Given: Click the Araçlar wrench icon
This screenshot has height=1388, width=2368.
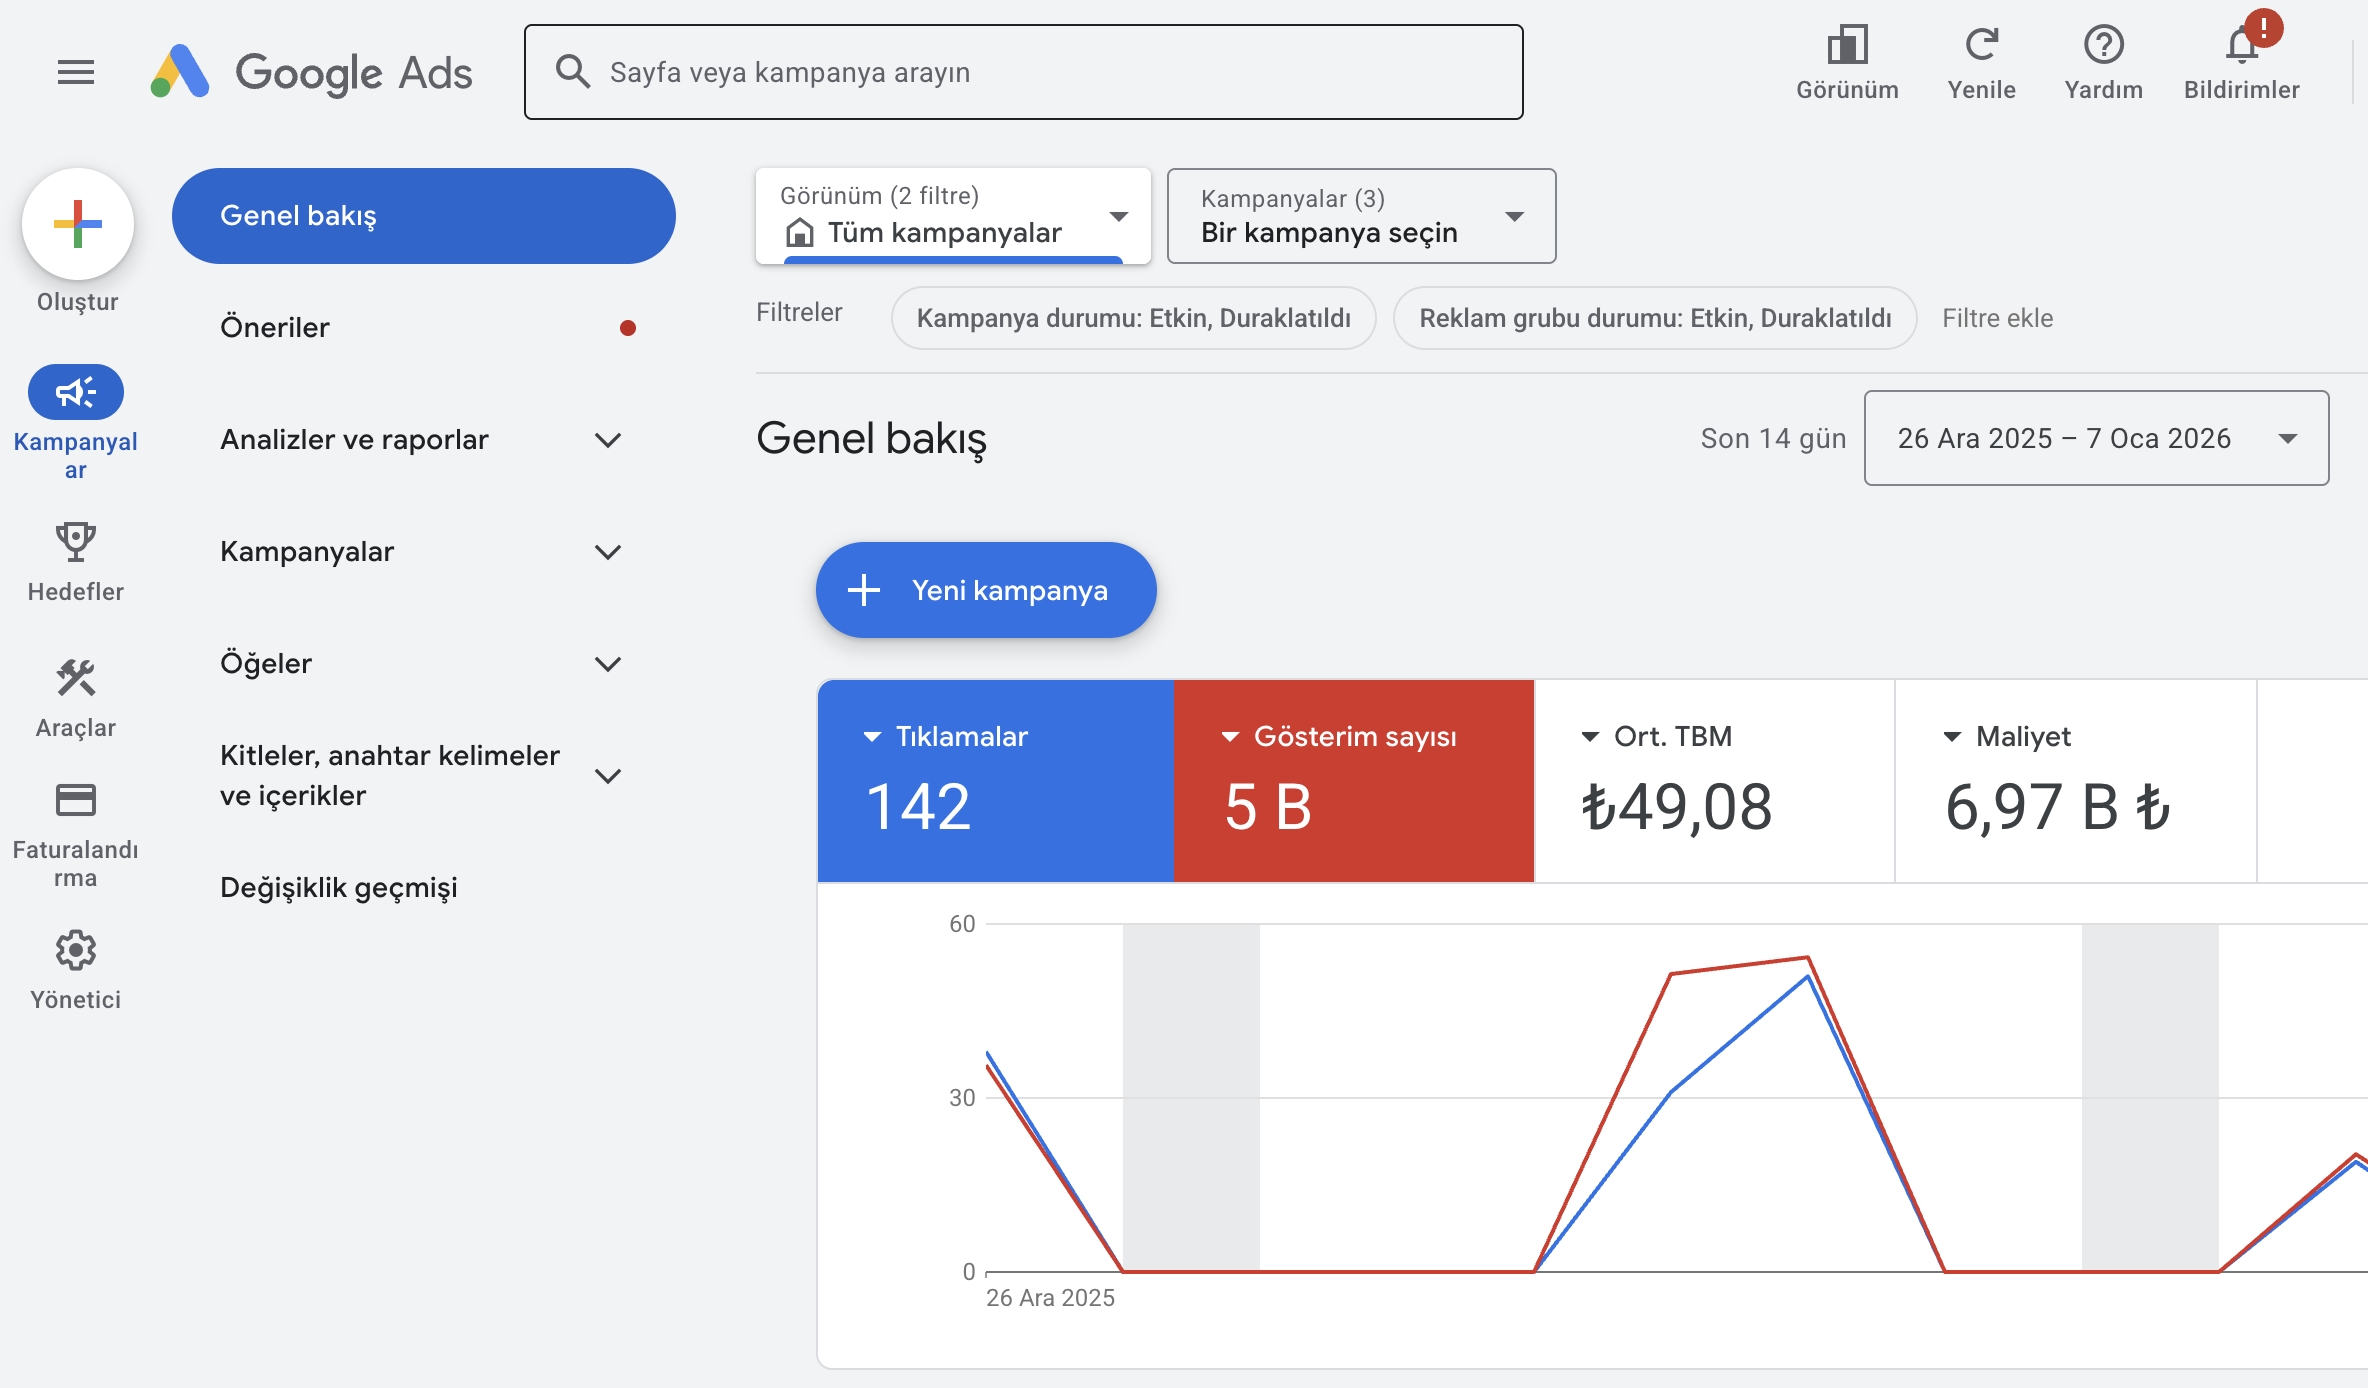Looking at the screenshot, I should pyautogui.click(x=75, y=678).
